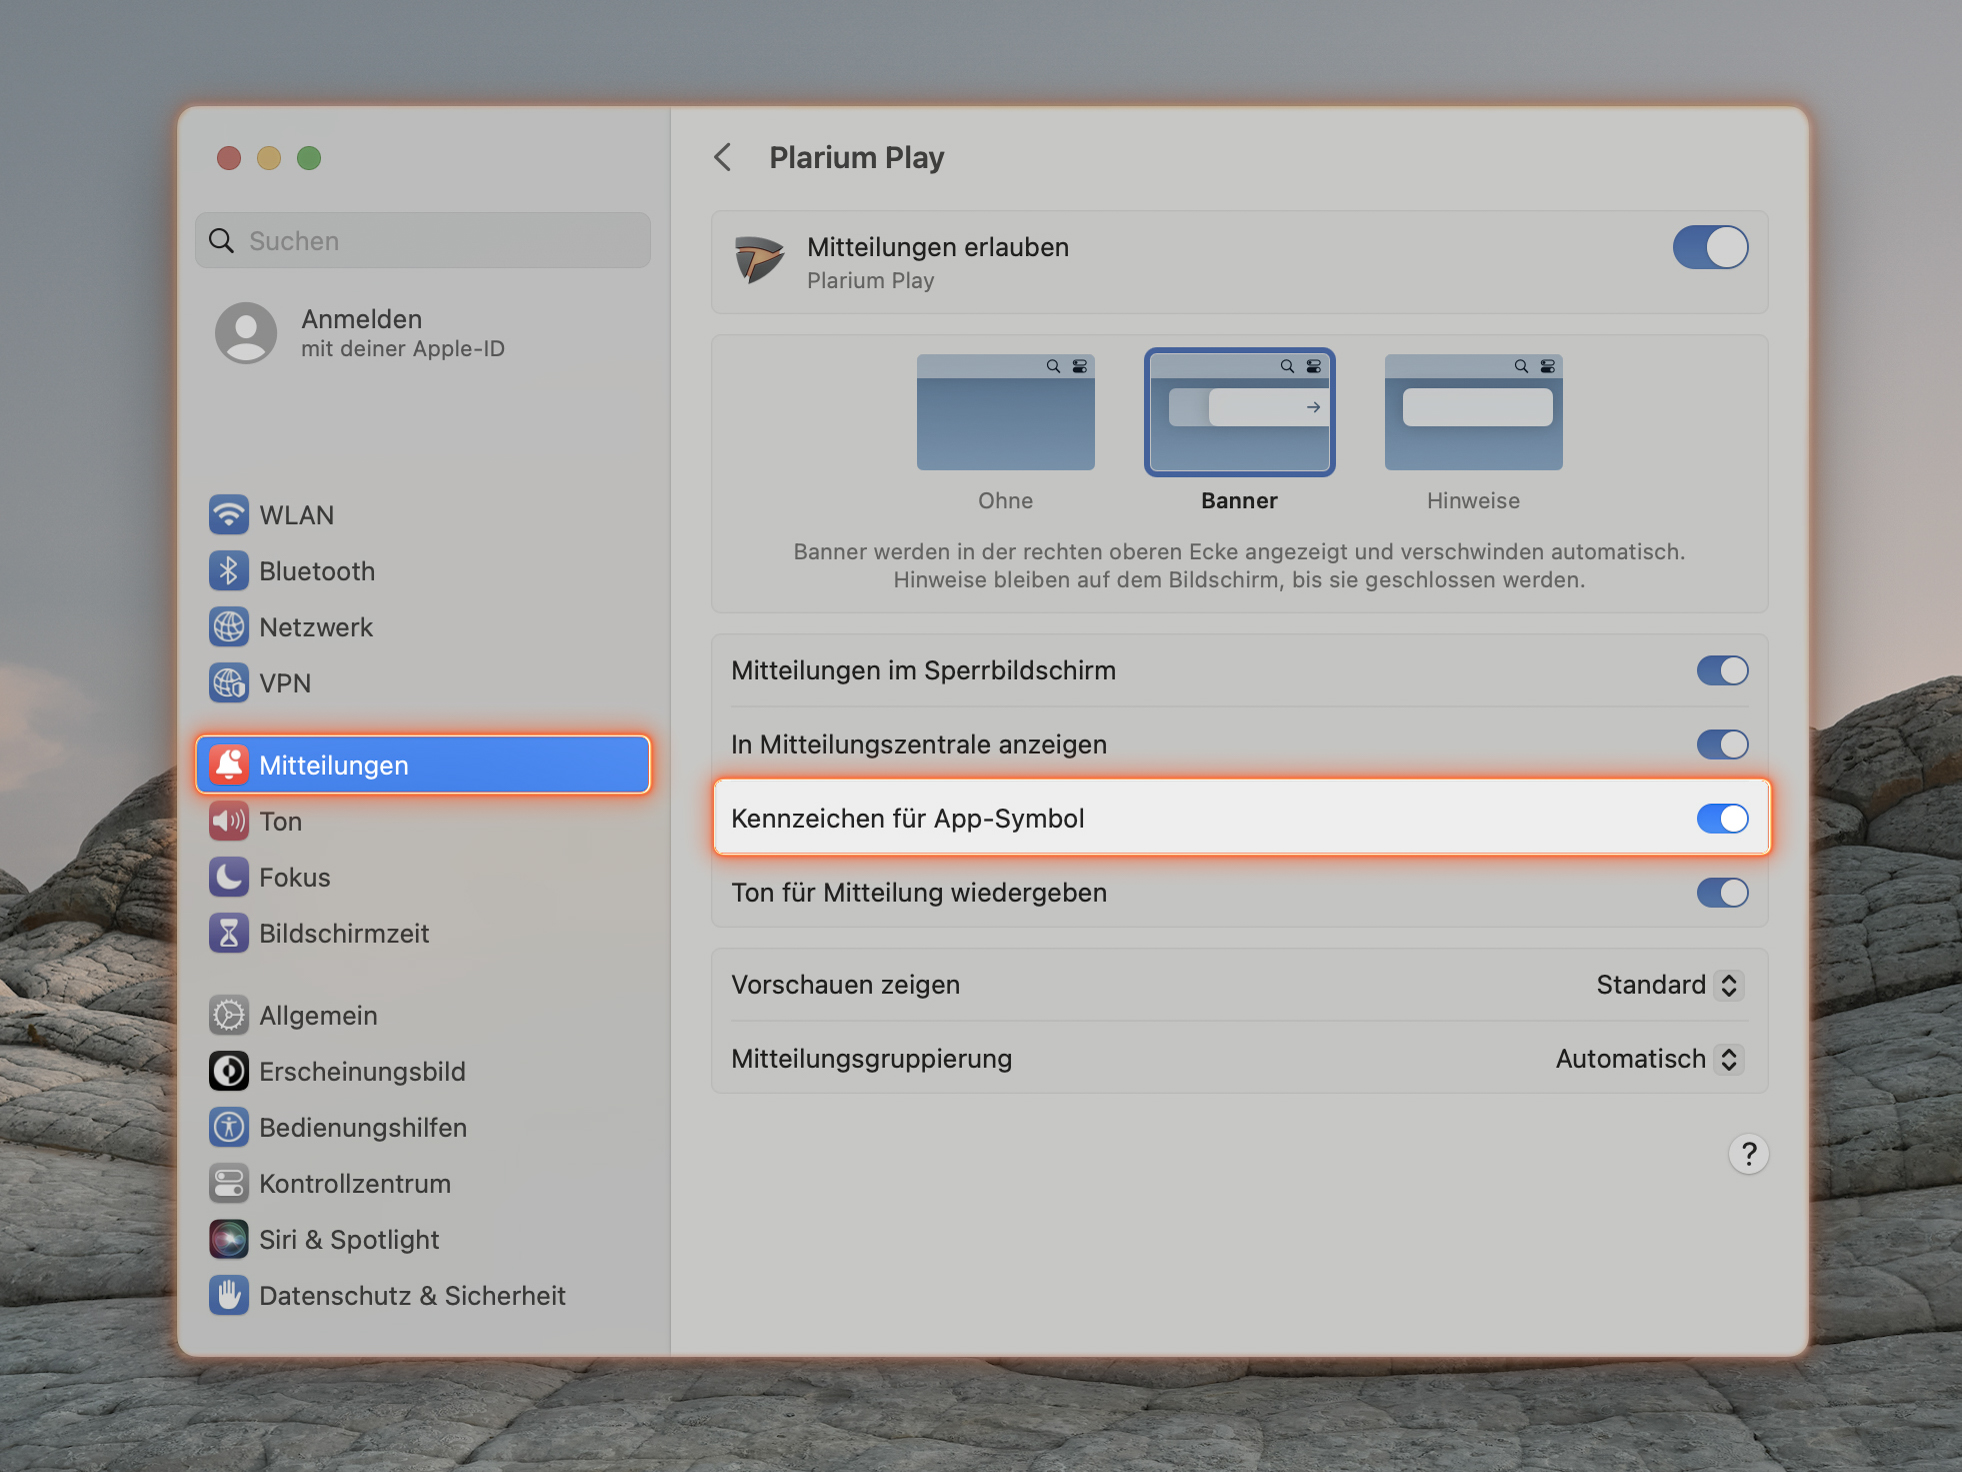Viewport: 1962px width, 1472px height.
Task: Click the Ohne label under thumbnail
Action: [x=1006, y=501]
